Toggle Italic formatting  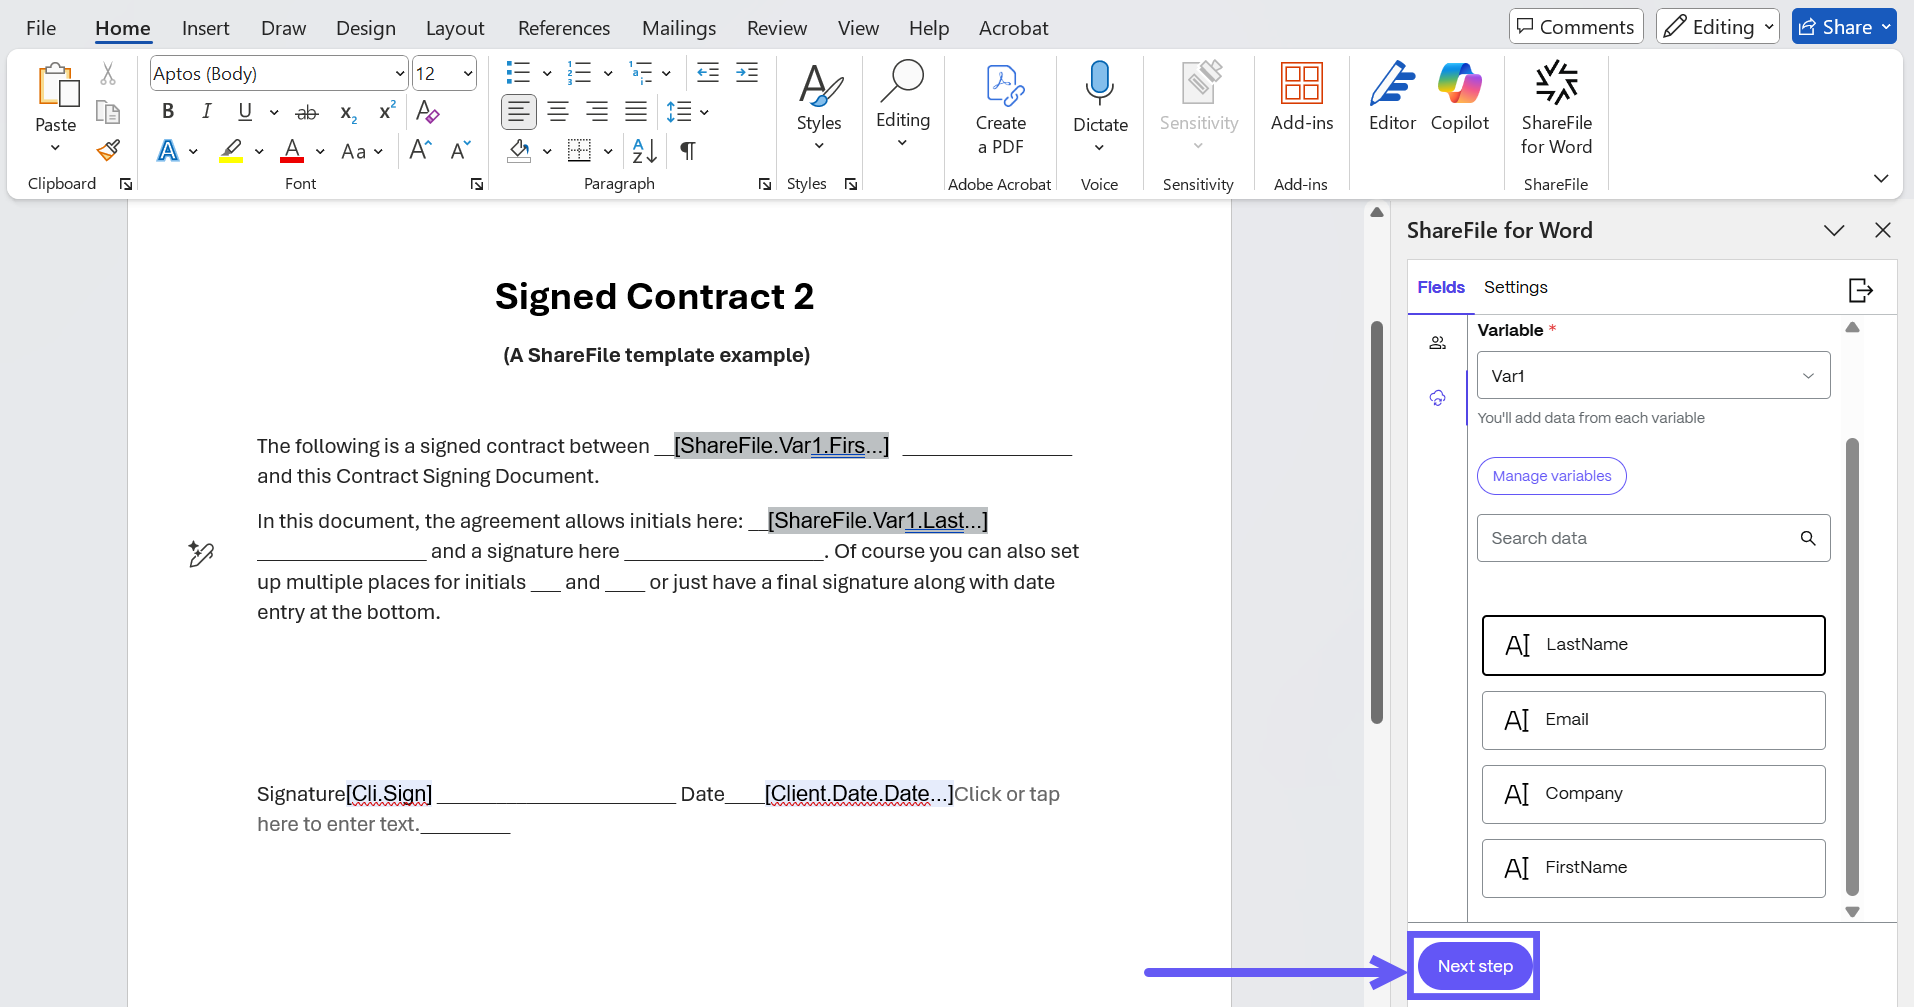[206, 112]
